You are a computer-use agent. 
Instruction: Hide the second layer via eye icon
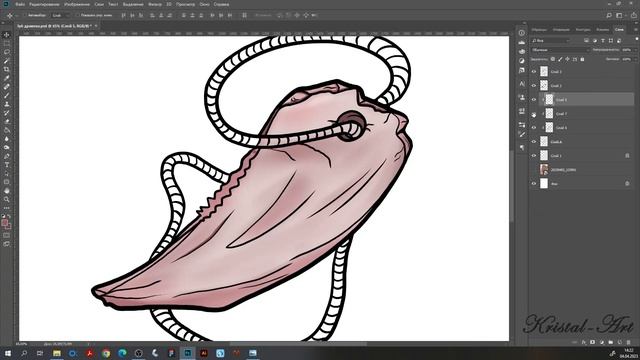tap(533, 86)
